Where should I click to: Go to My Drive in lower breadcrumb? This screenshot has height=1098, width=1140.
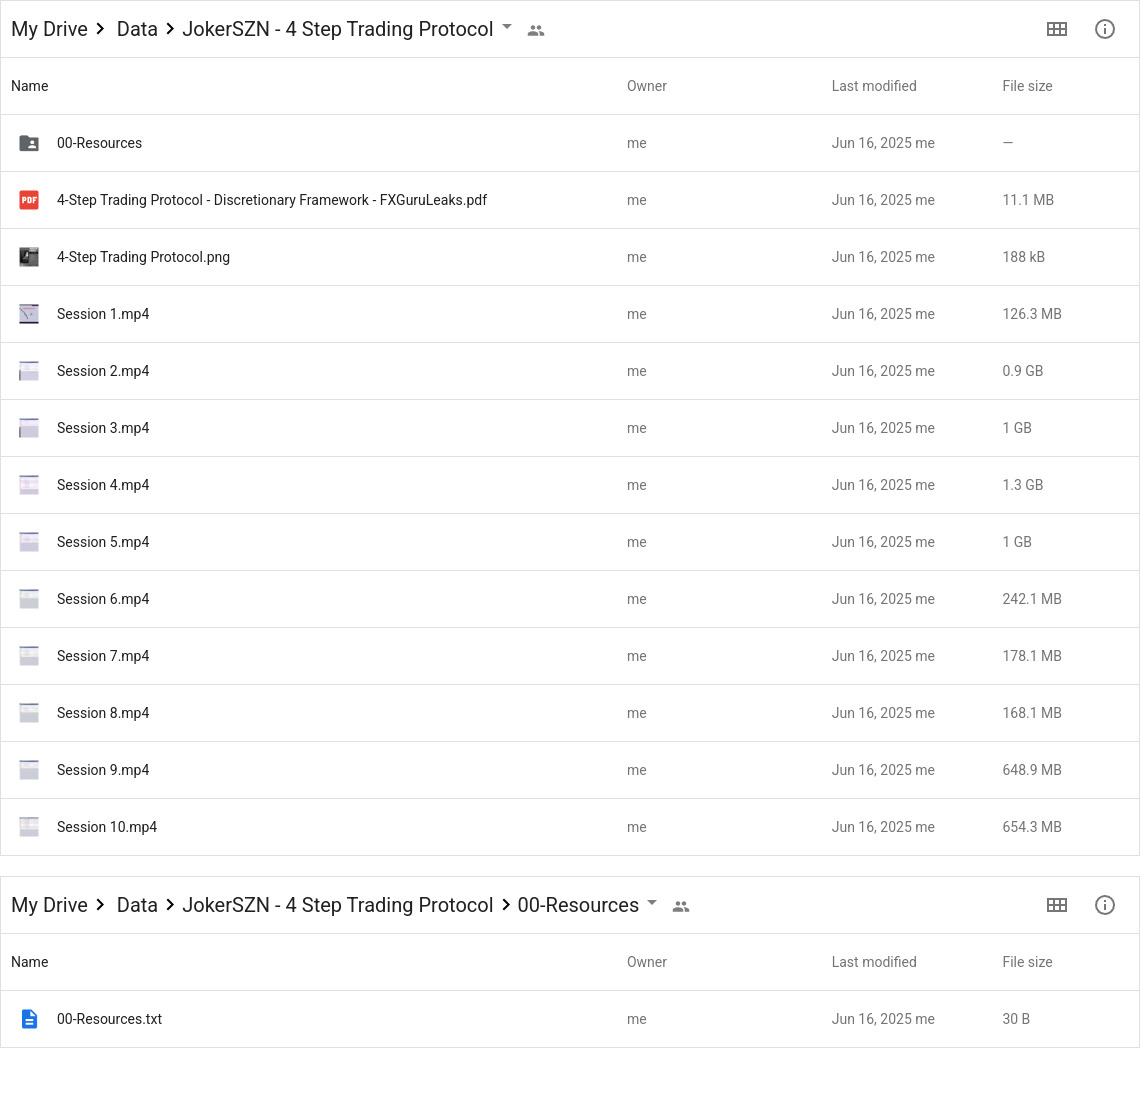click(49, 905)
